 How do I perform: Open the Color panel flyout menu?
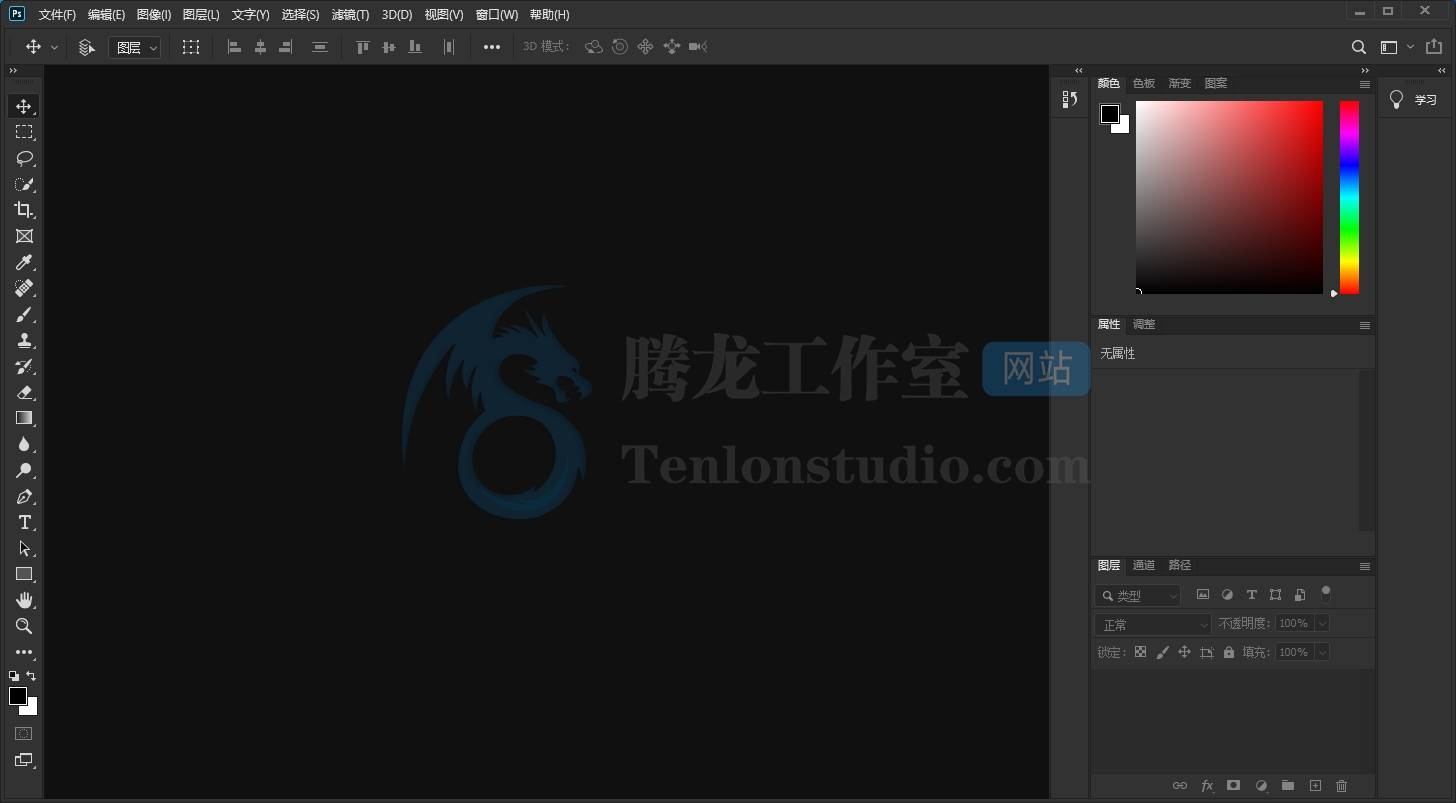click(1365, 84)
